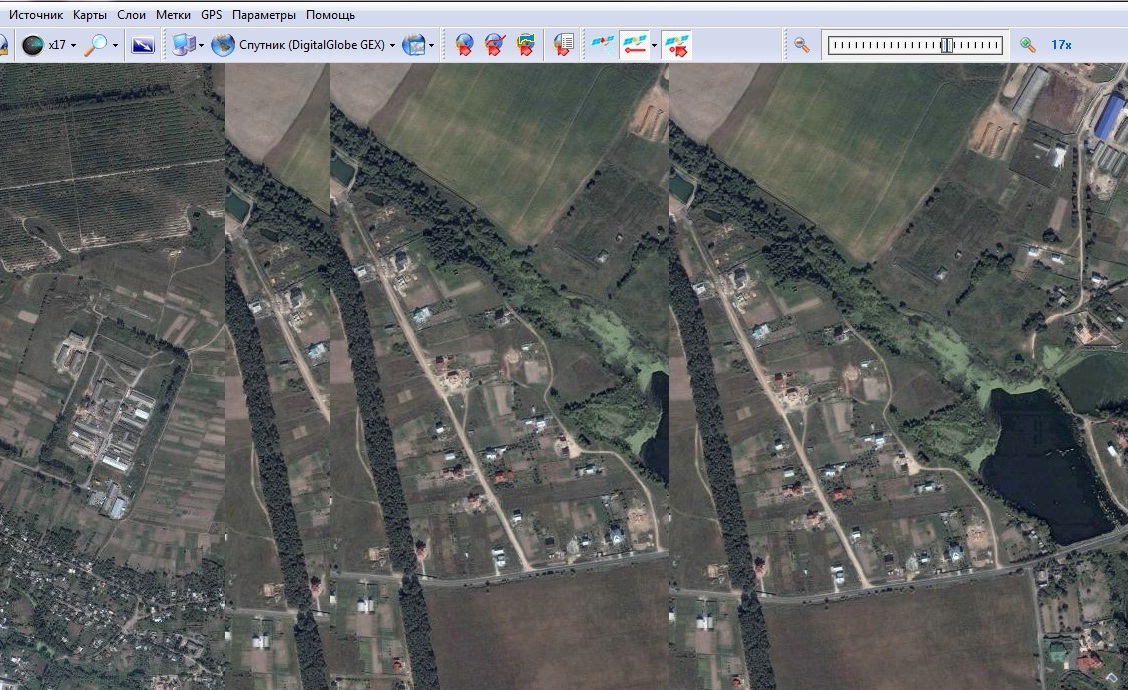Open the Источник menu
1128x690 pixels.
tap(35, 15)
